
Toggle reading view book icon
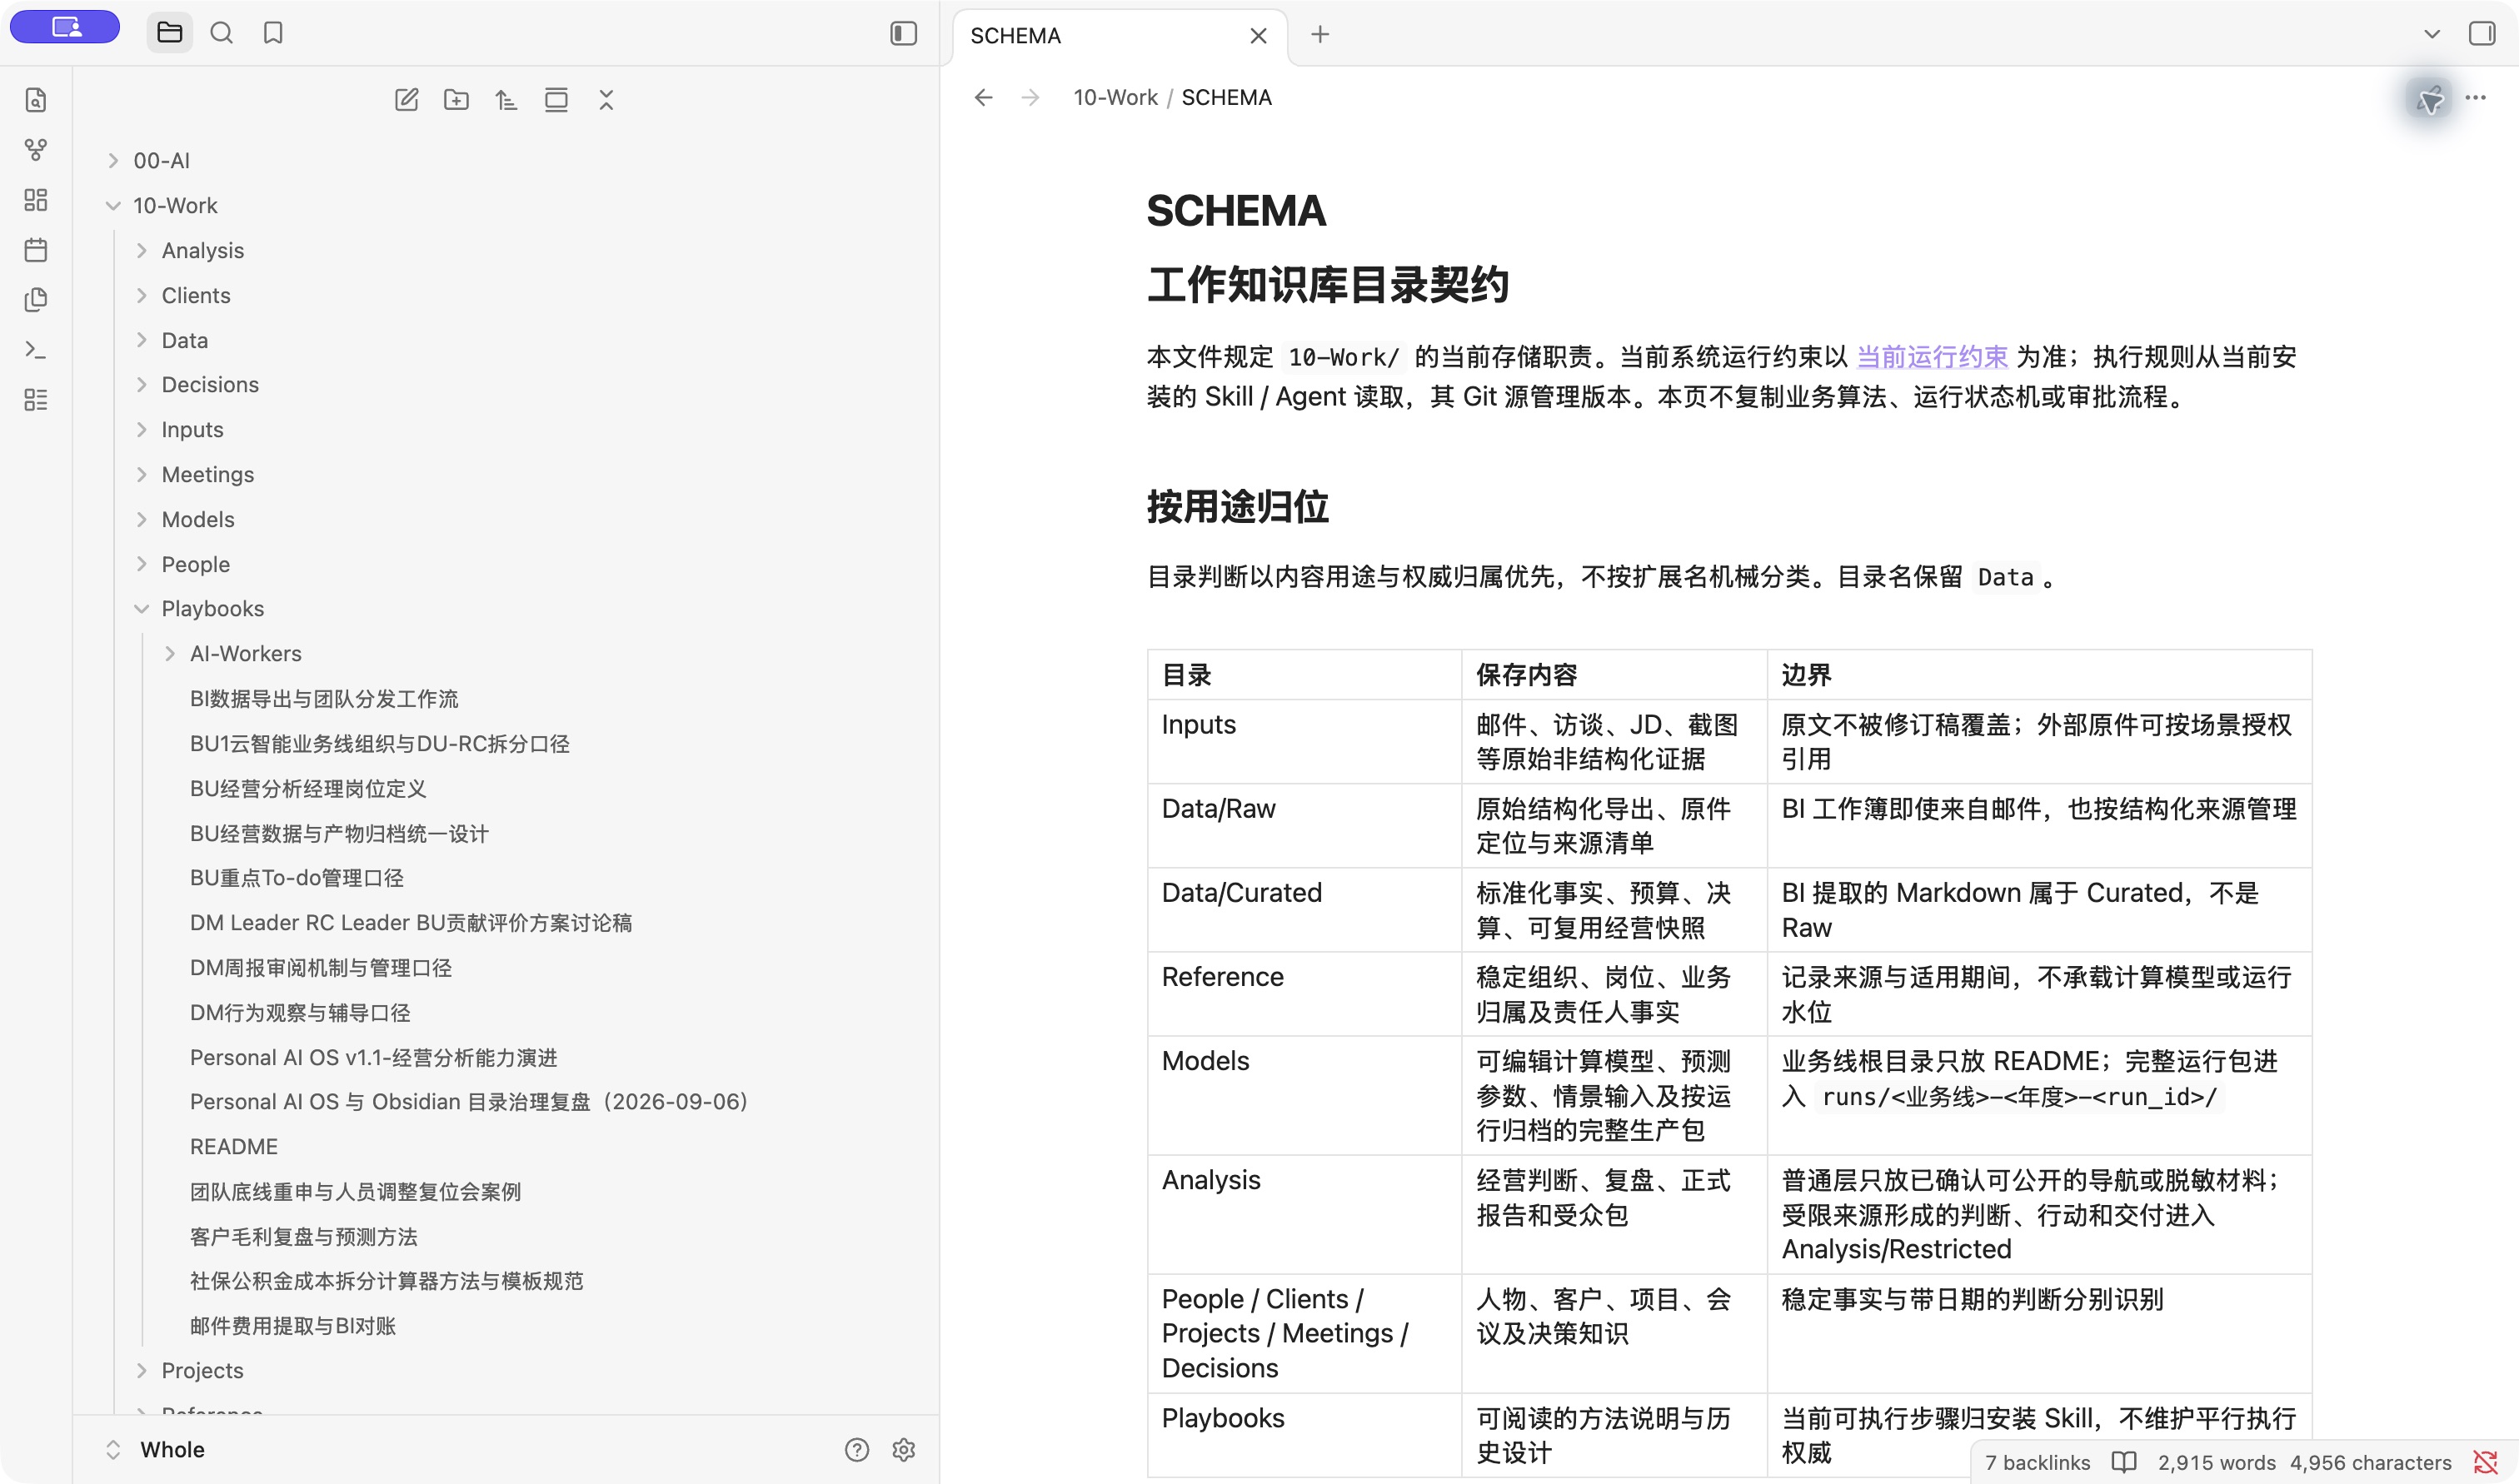point(2124,1463)
